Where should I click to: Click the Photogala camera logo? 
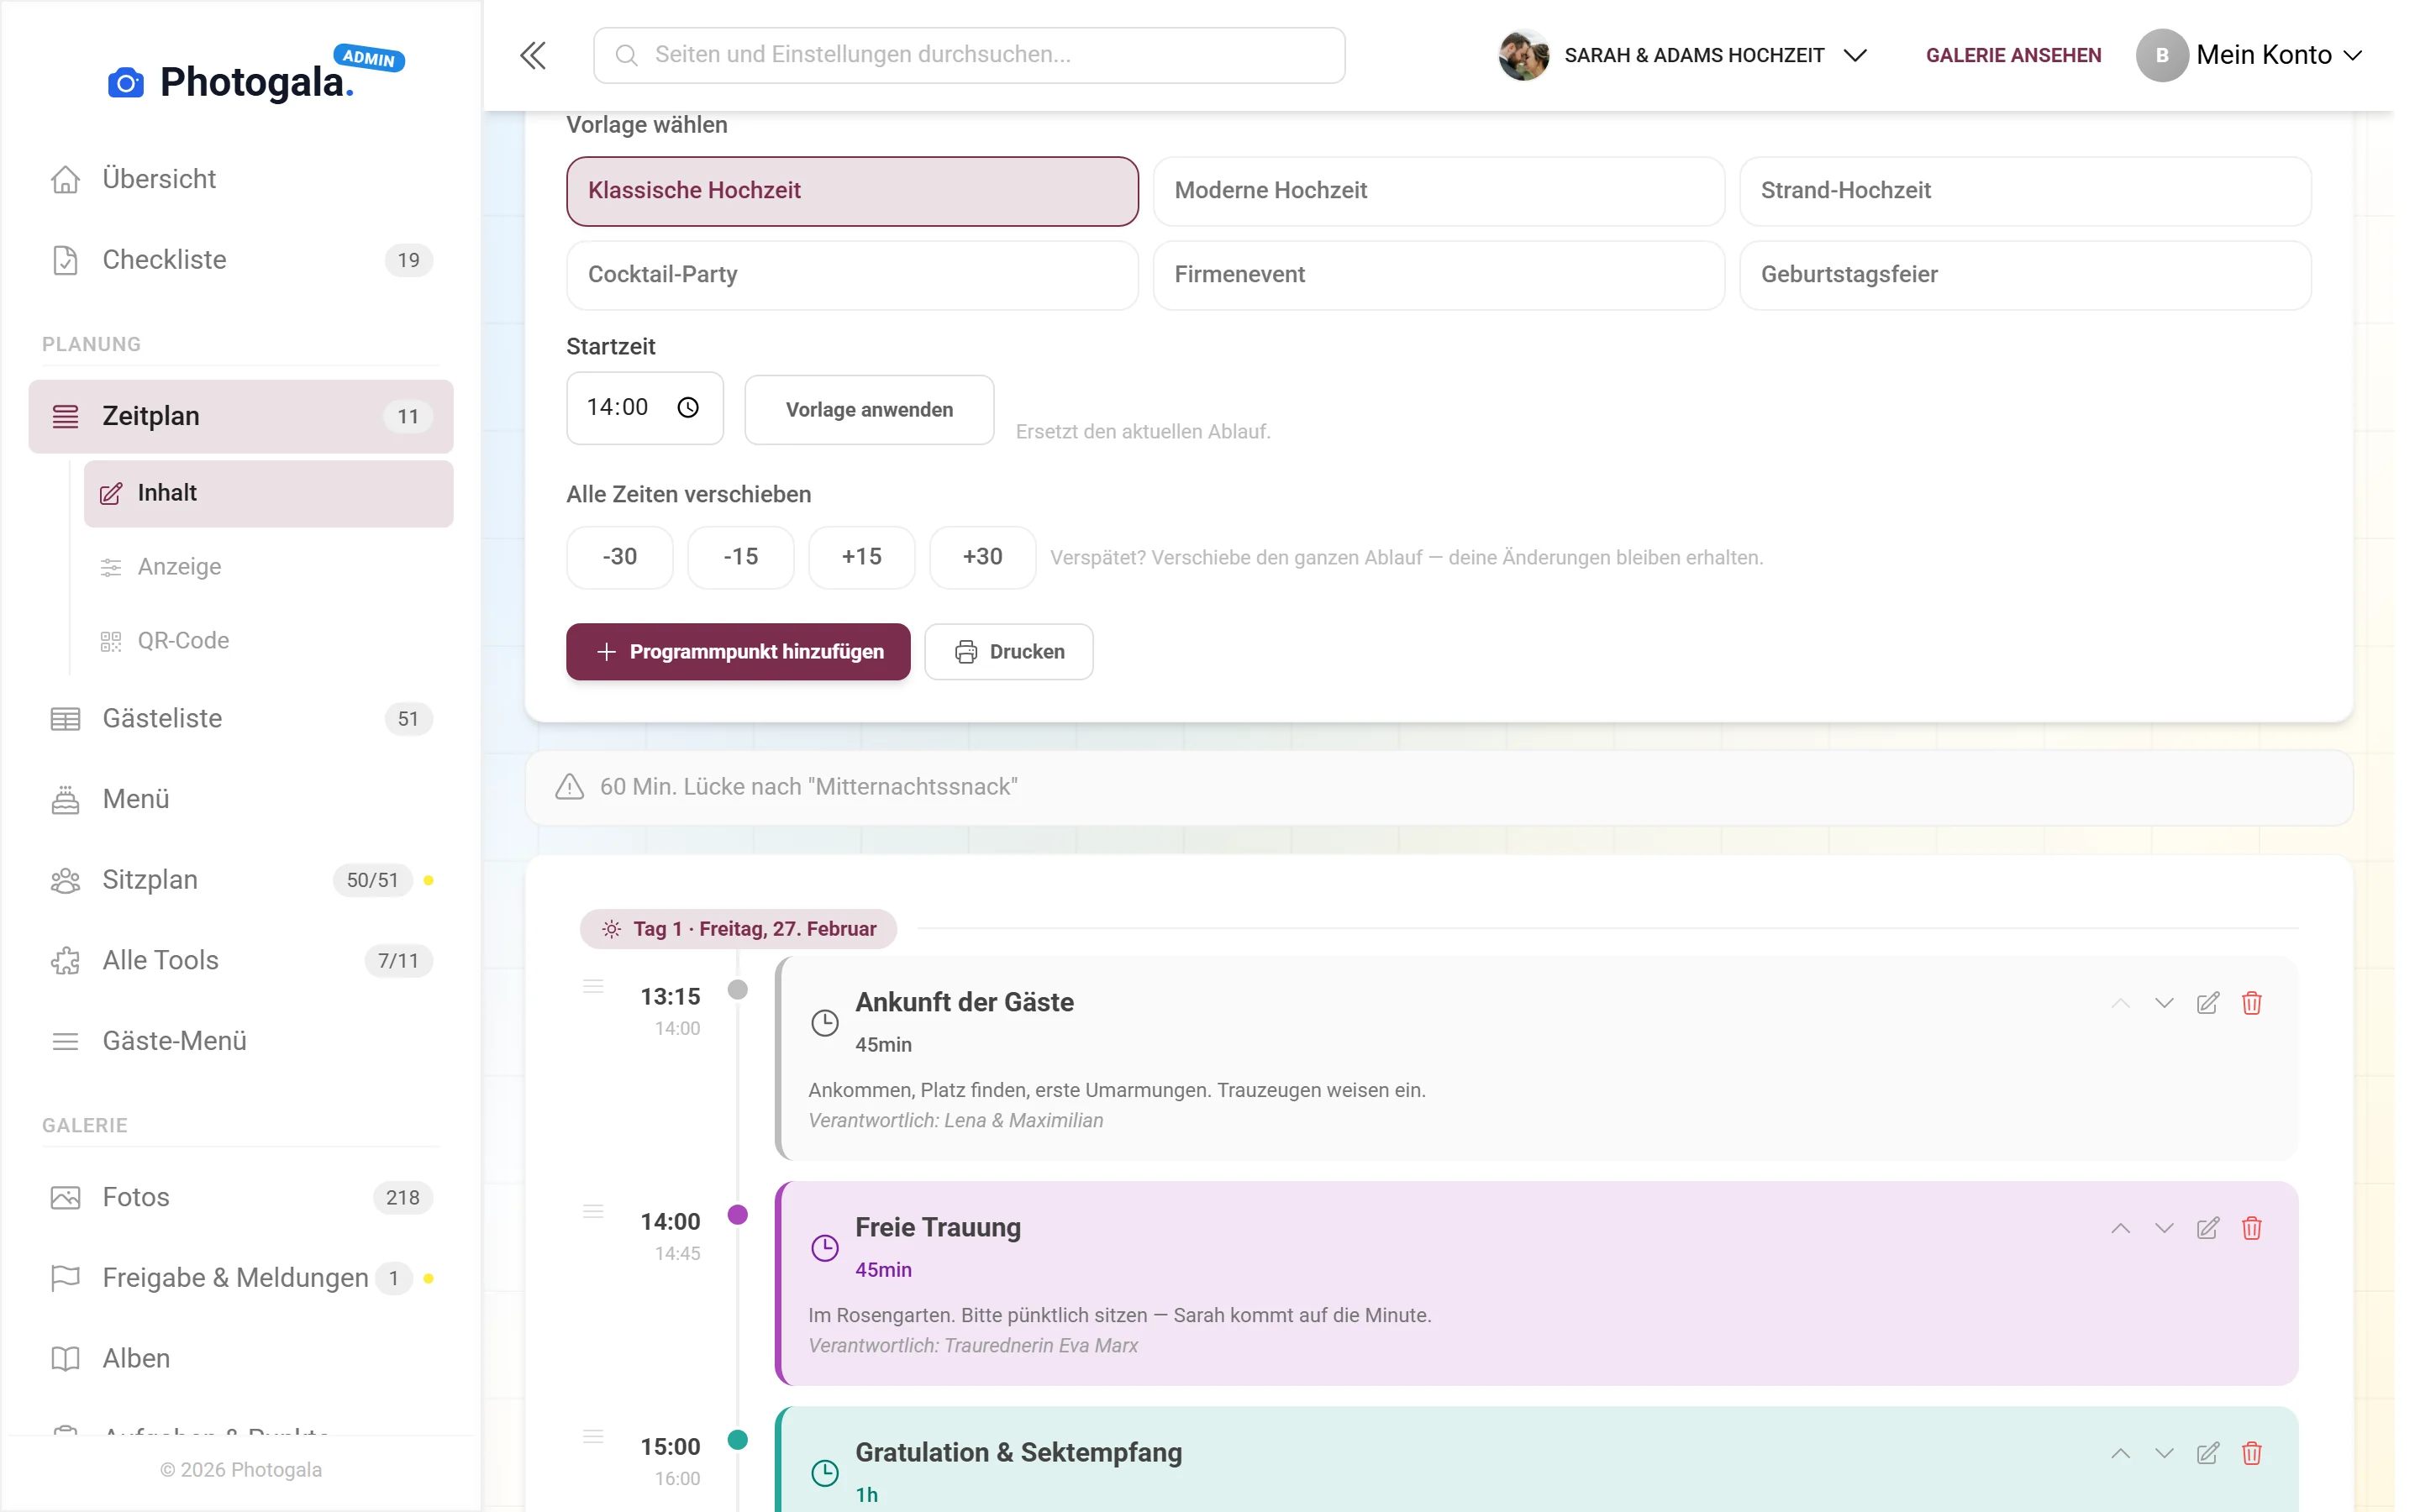126,83
